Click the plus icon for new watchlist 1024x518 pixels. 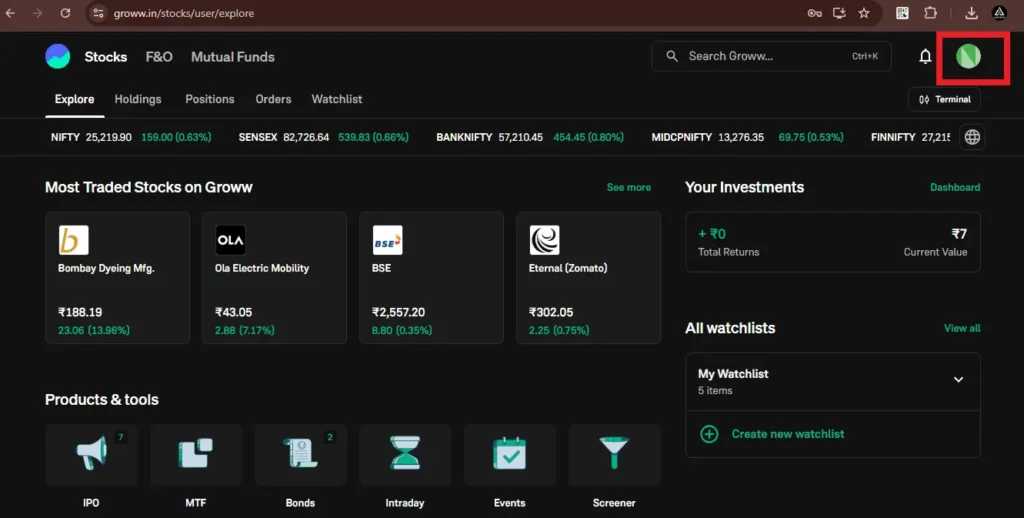[709, 434]
